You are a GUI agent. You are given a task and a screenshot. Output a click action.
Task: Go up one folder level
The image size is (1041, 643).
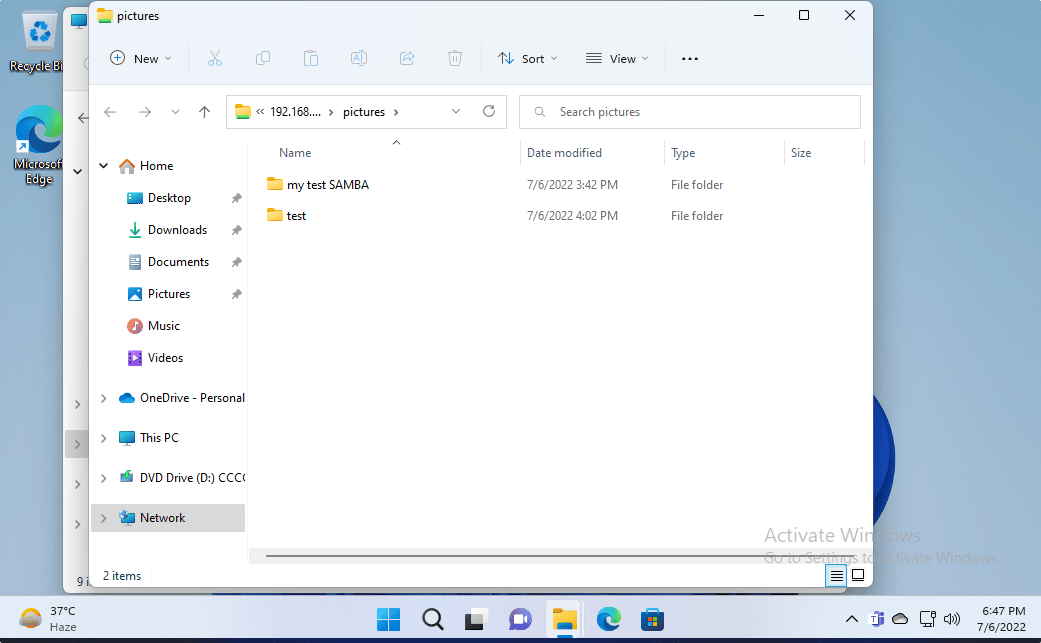click(x=205, y=112)
